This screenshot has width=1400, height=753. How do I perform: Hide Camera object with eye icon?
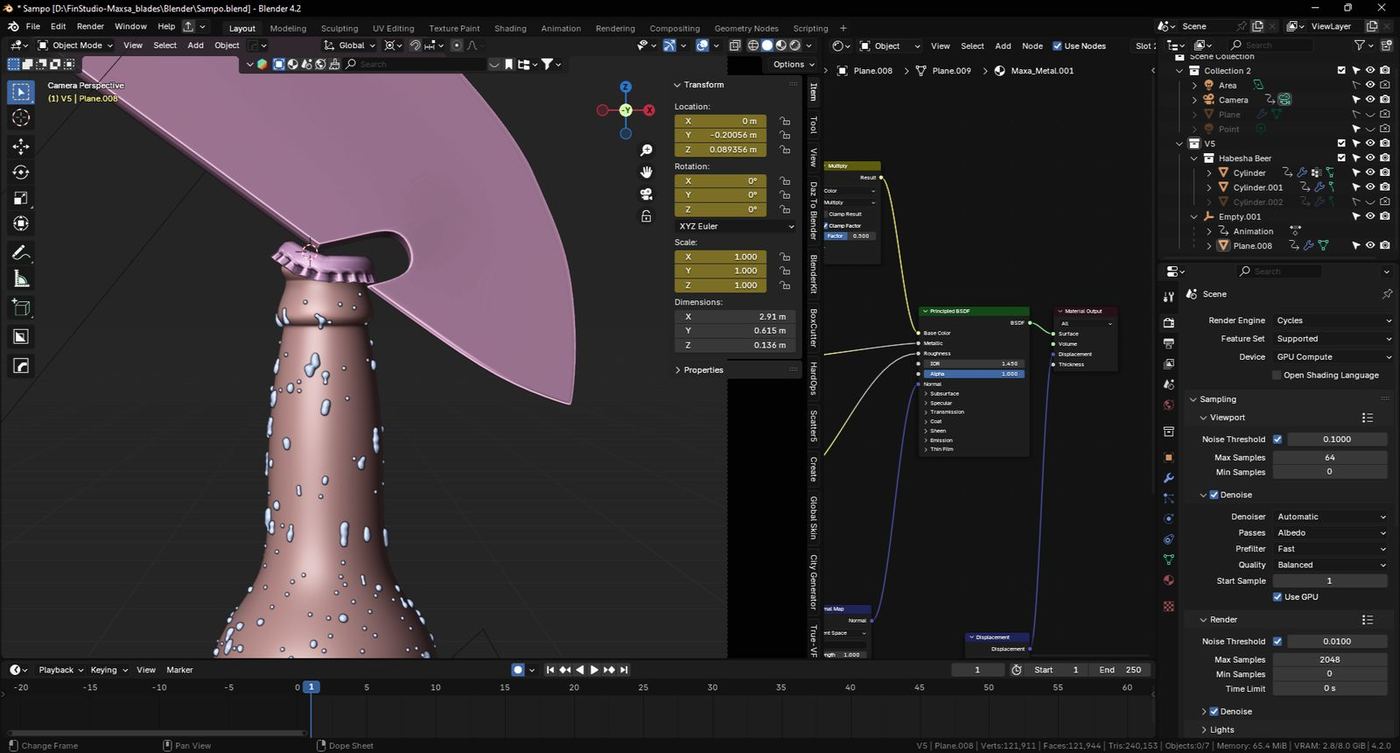tap(1370, 100)
